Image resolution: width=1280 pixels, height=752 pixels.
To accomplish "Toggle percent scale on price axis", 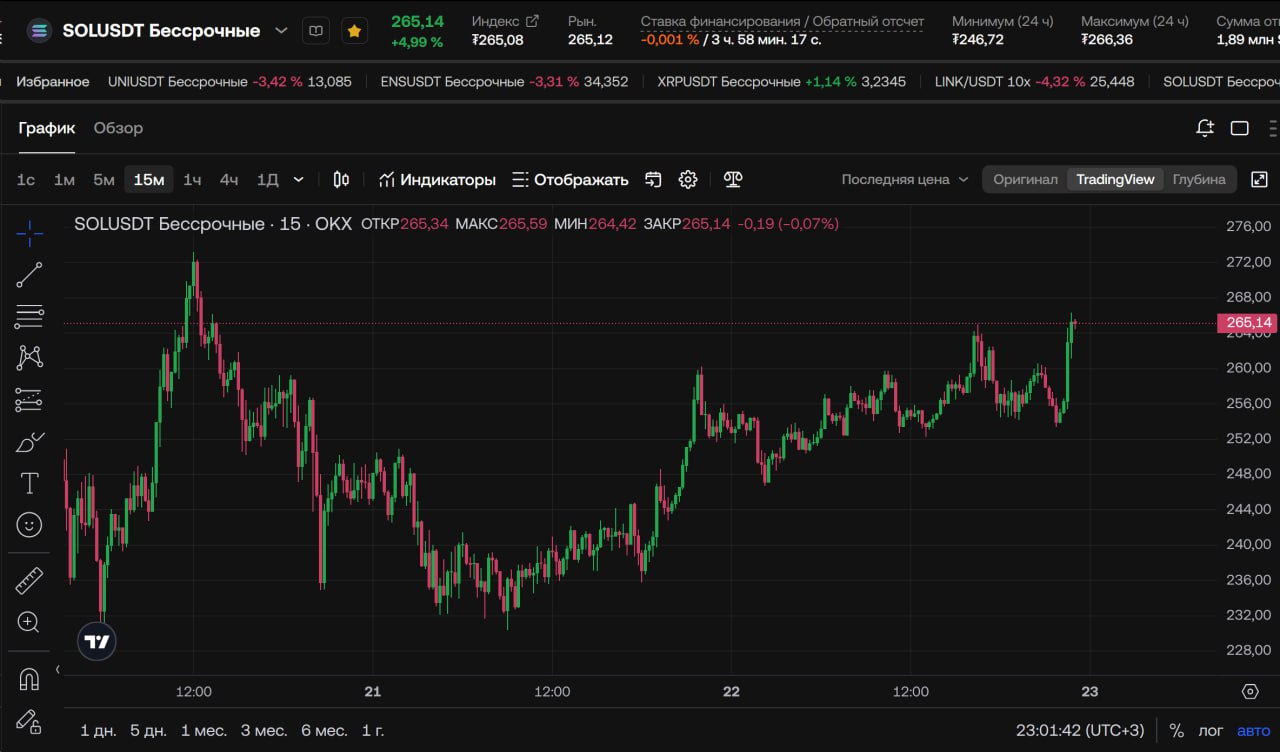I will 1177,731.
